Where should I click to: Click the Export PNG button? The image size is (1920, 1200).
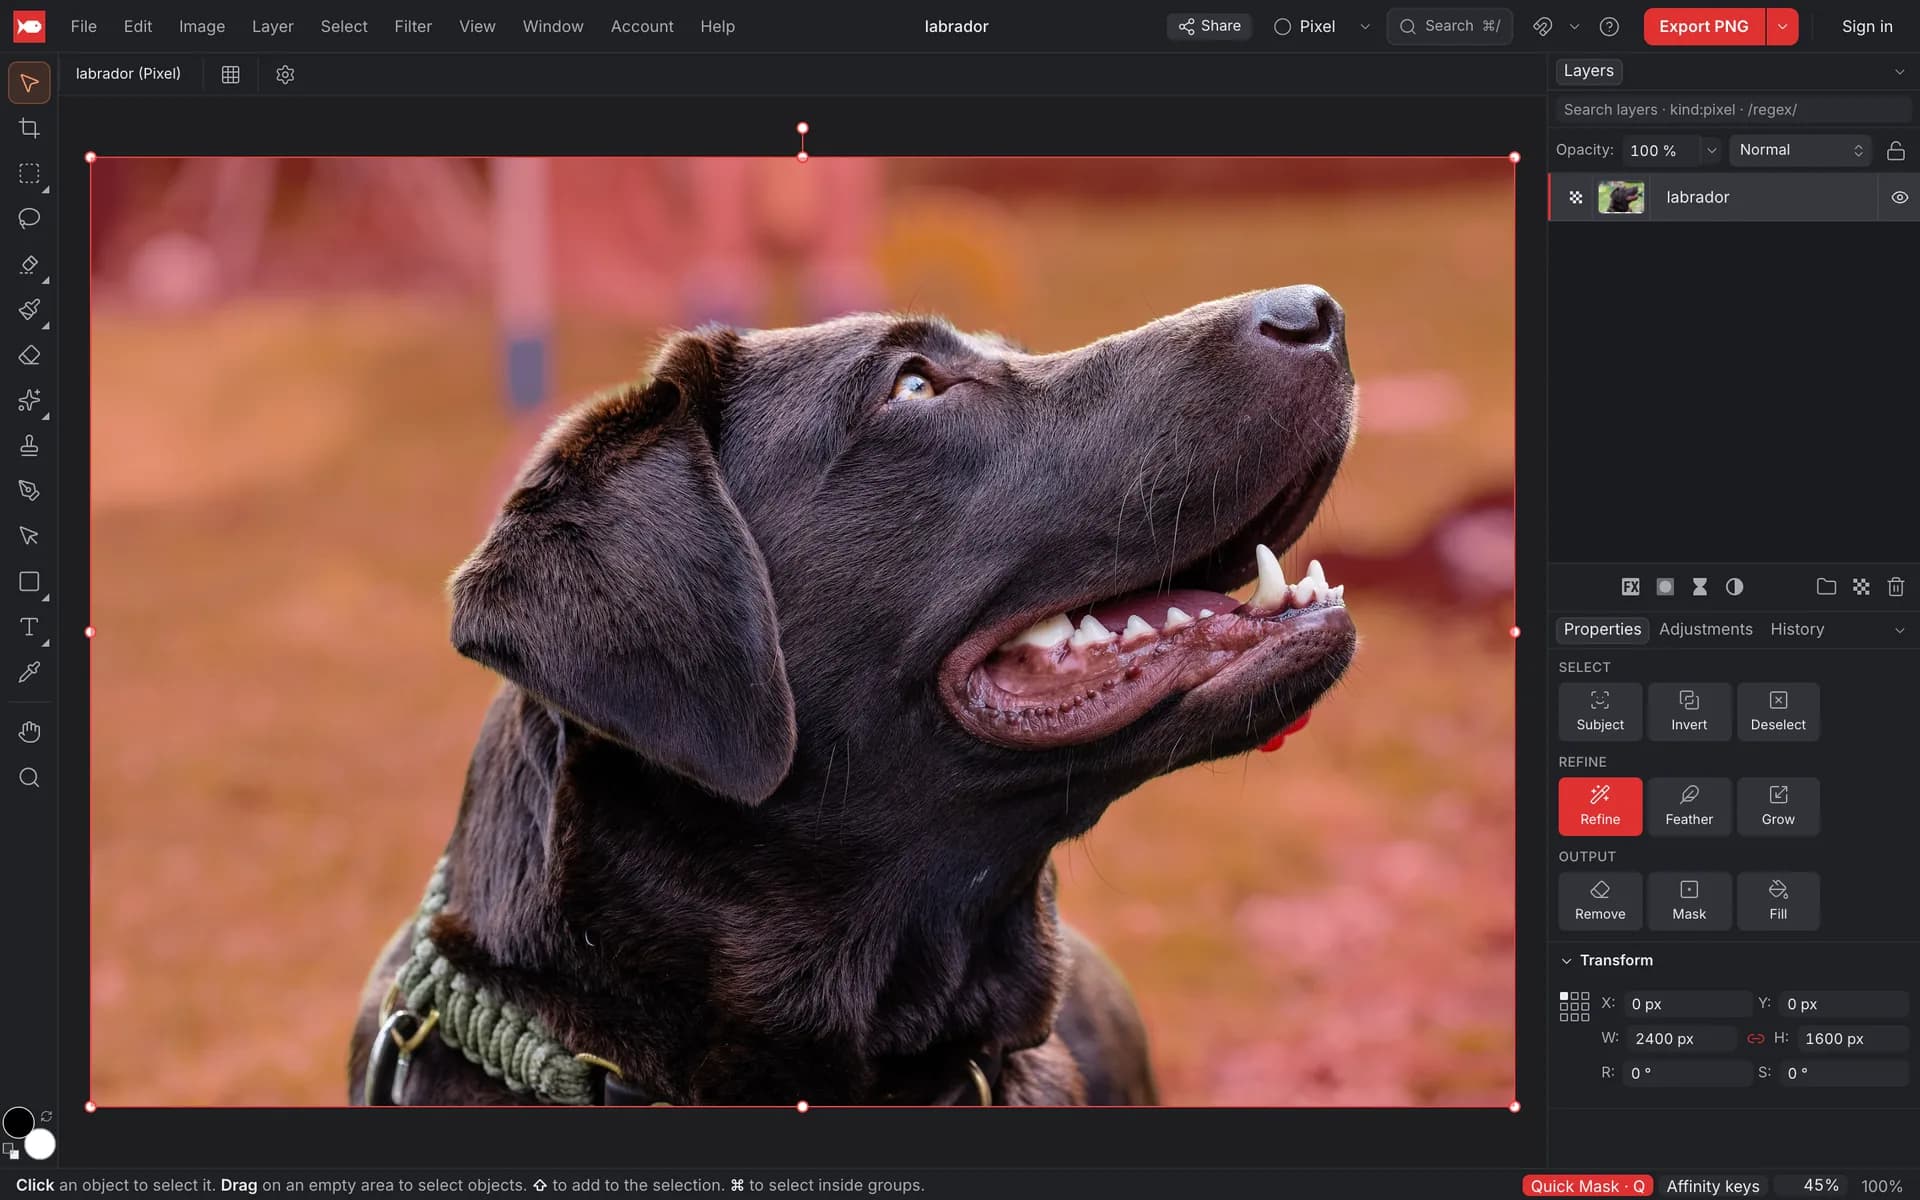click(1703, 27)
